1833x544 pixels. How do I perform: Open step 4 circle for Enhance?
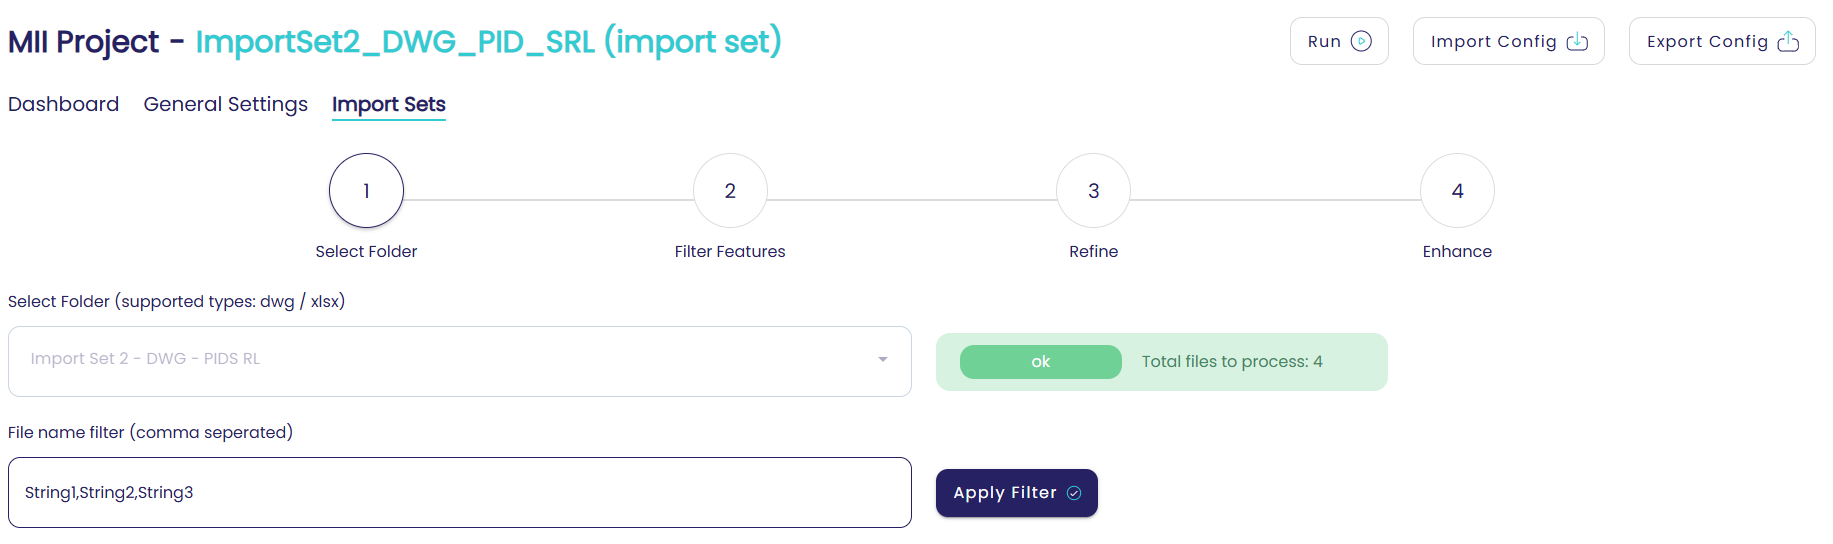pyautogui.click(x=1457, y=191)
